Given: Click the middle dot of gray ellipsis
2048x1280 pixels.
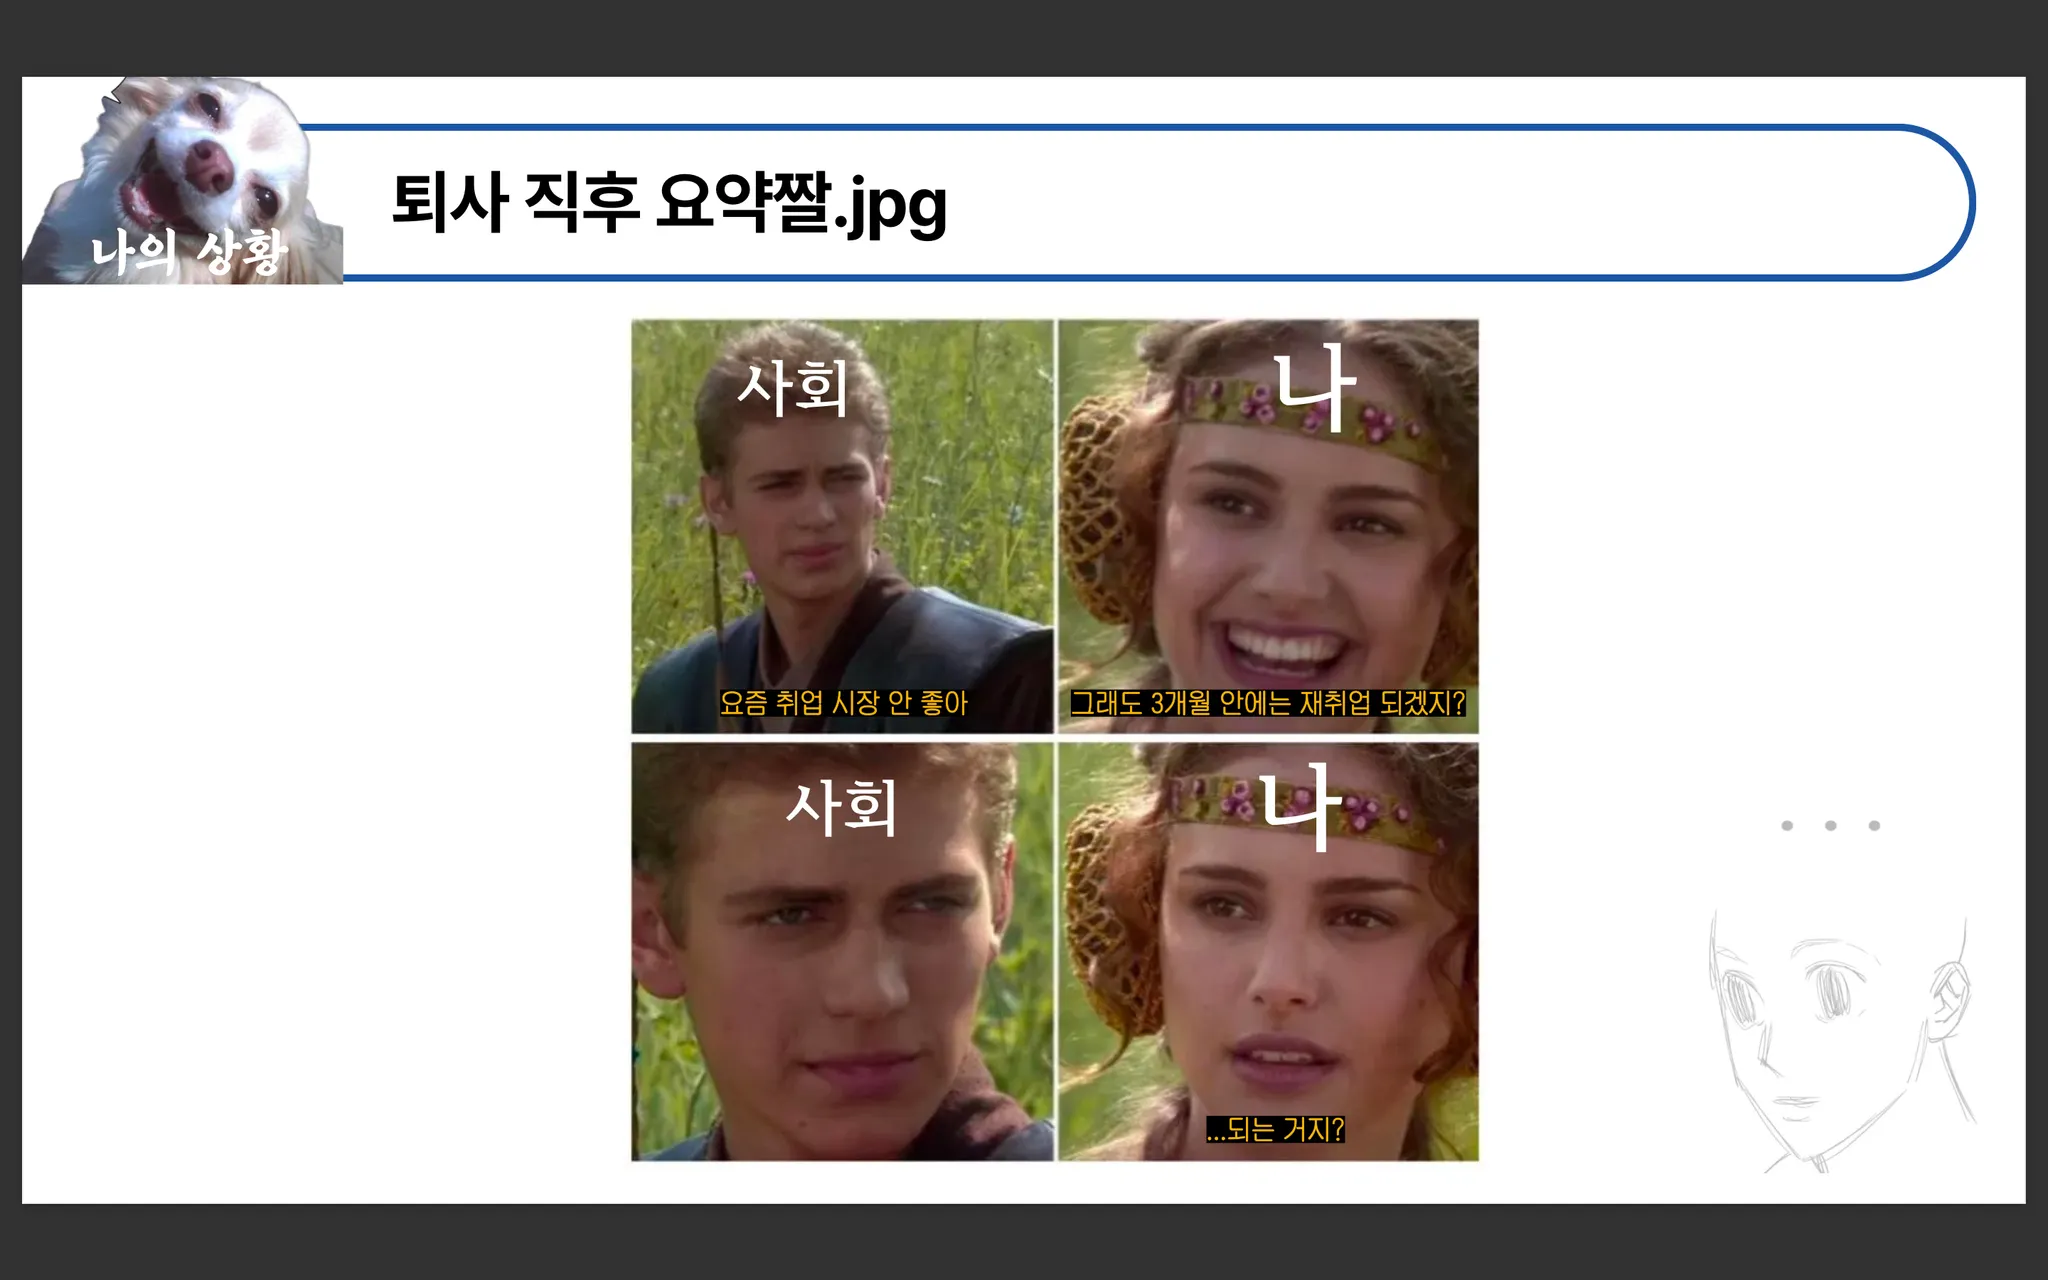Looking at the screenshot, I should 1830,826.
